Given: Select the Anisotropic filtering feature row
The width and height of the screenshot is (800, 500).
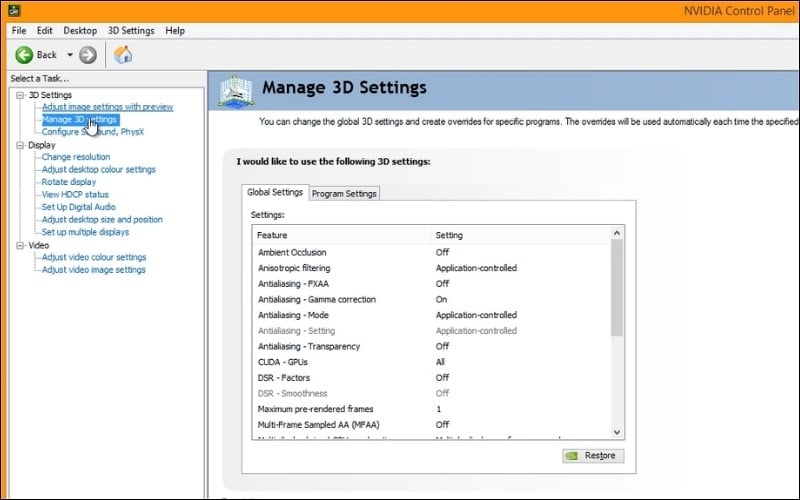Looking at the screenshot, I should [x=432, y=268].
